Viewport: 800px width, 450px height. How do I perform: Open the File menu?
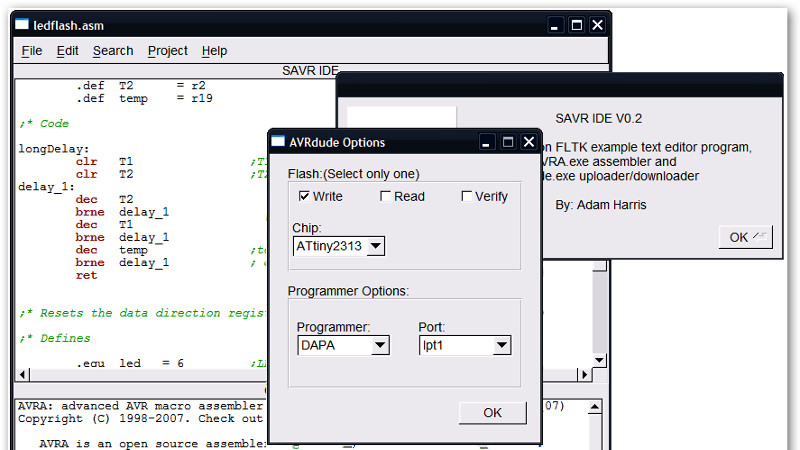coord(32,51)
